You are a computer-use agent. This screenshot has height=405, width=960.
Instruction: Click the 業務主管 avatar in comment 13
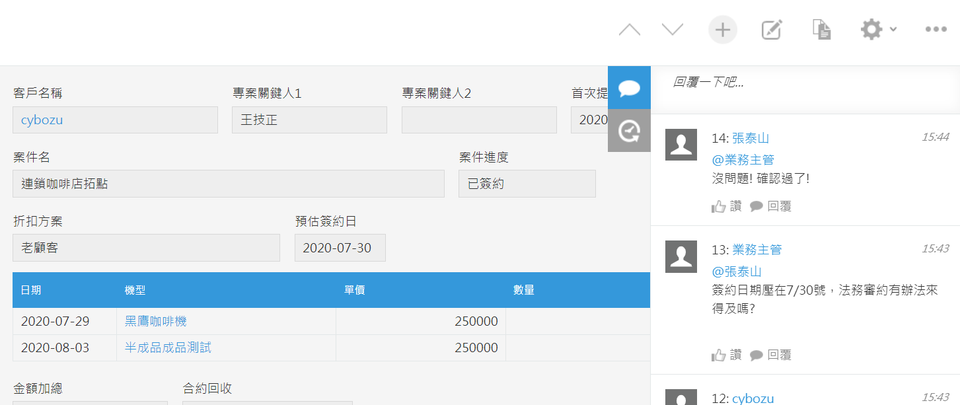click(x=681, y=256)
